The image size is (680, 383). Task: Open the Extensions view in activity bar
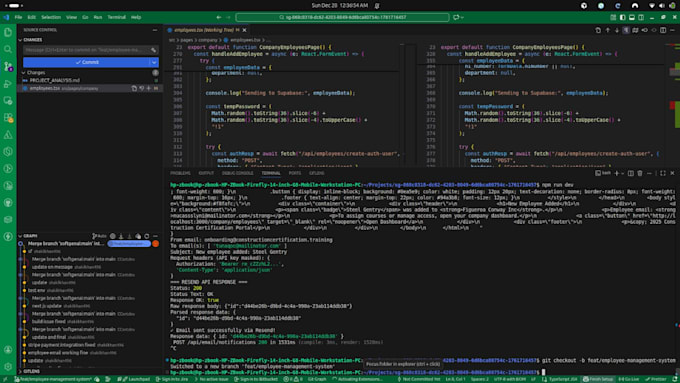pyautogui.click(x=8, y=118)
